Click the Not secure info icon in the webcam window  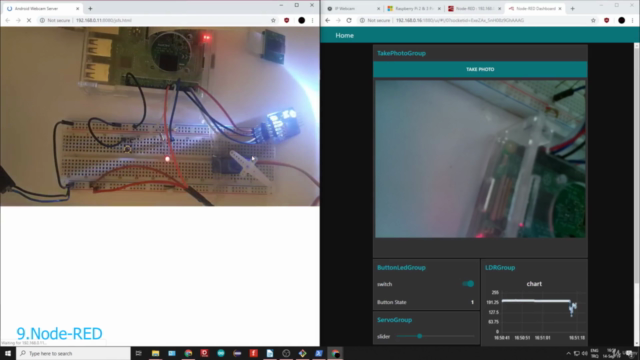point(42,20)
